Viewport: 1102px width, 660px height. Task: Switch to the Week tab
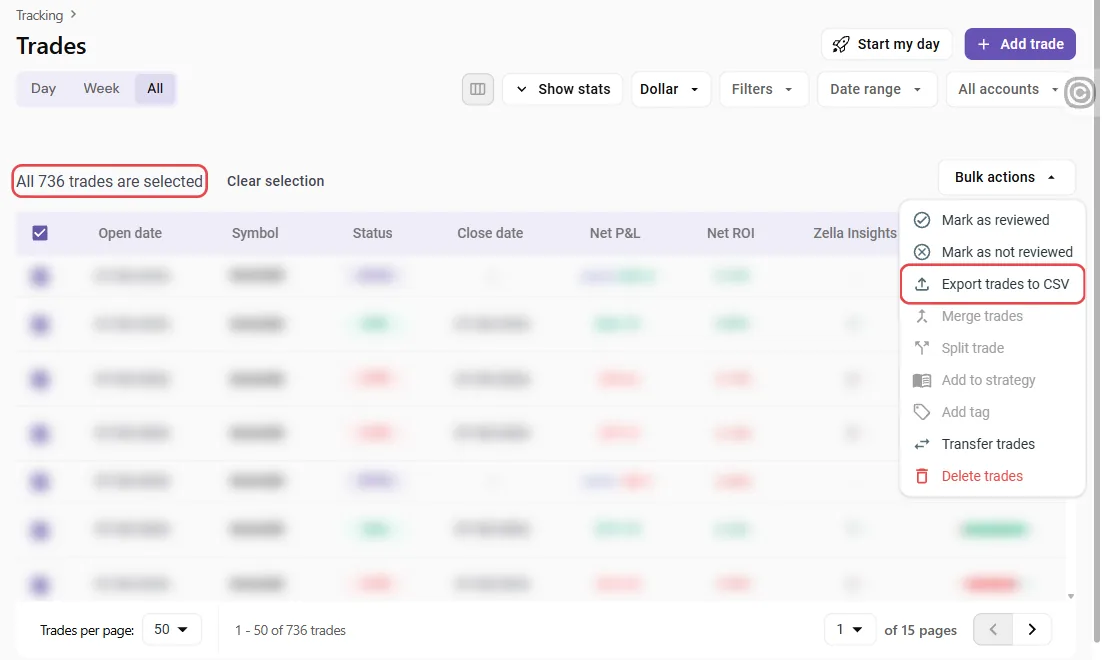(x=101, y=89)
